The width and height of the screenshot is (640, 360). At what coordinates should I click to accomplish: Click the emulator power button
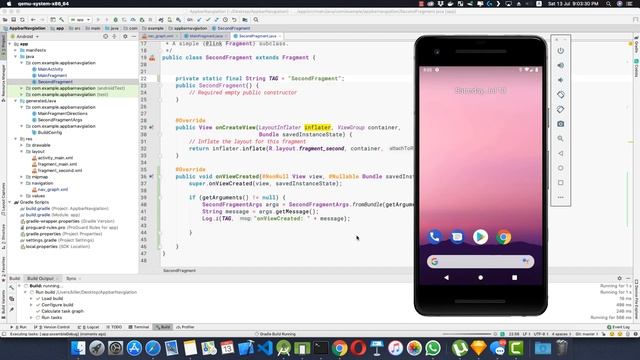pos(560,51)
